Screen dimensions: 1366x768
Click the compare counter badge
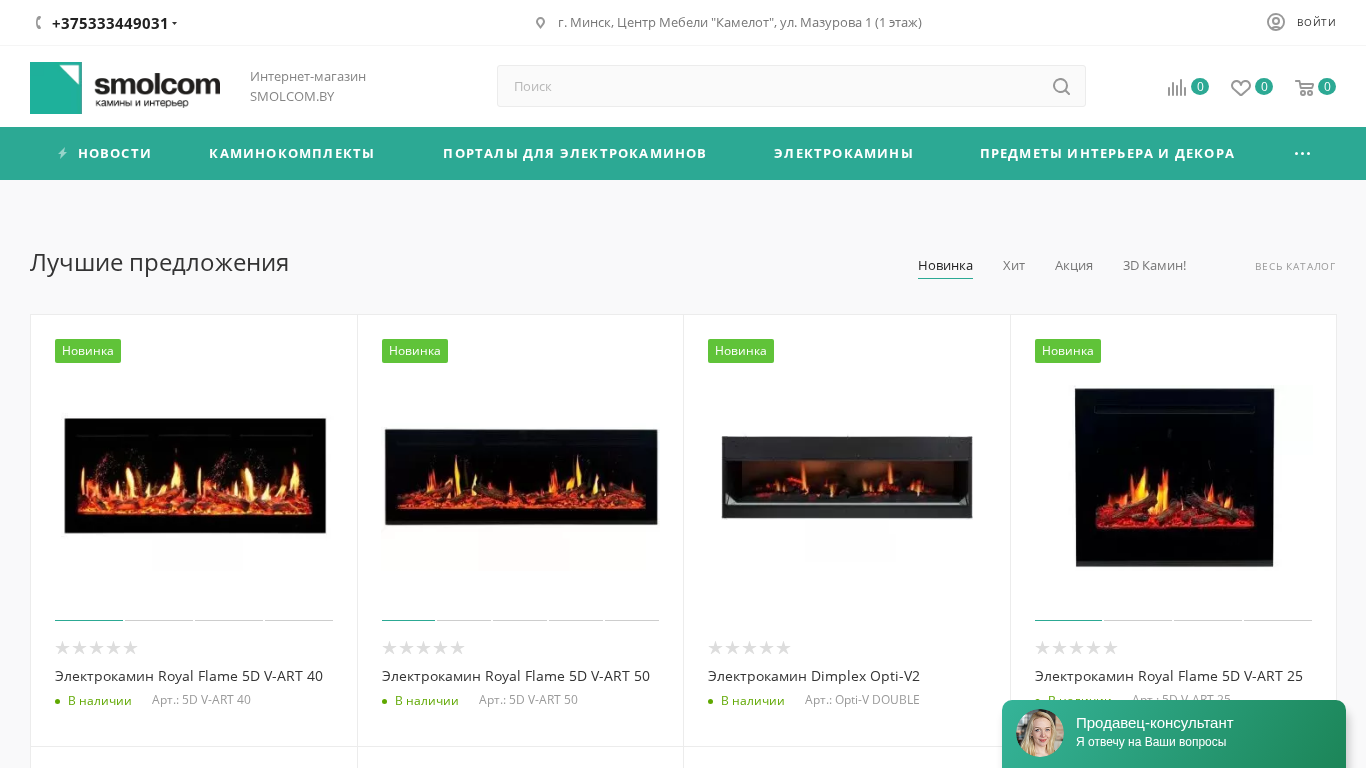(x=1200, y=87)
